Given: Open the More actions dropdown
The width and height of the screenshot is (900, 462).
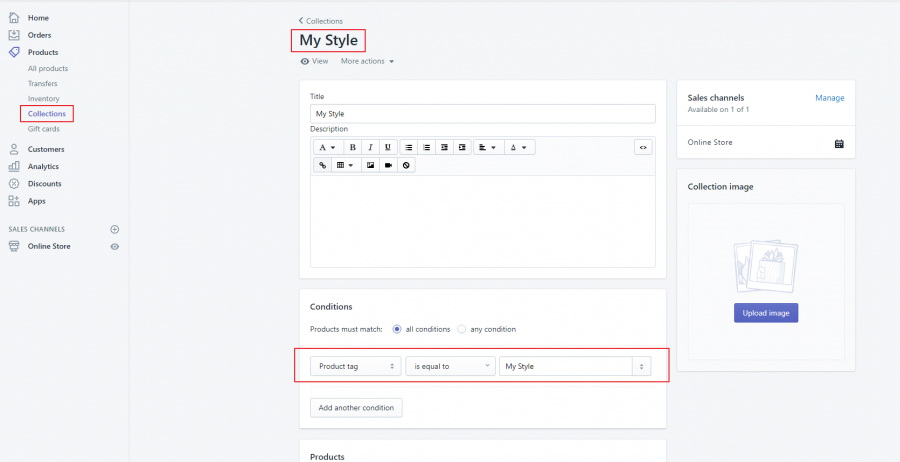Looking at the screenshot, I should (x=367, y=61).
